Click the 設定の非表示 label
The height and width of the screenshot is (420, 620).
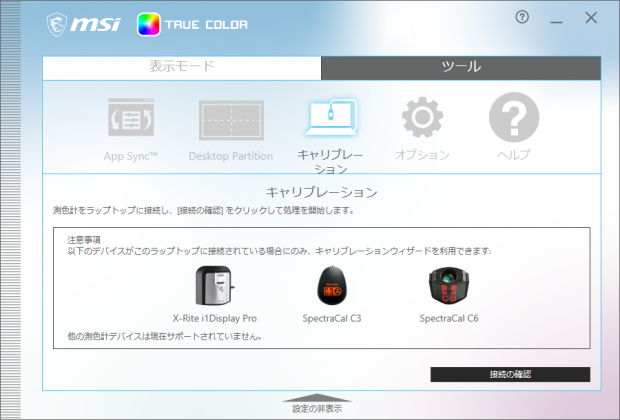(317, 409)
